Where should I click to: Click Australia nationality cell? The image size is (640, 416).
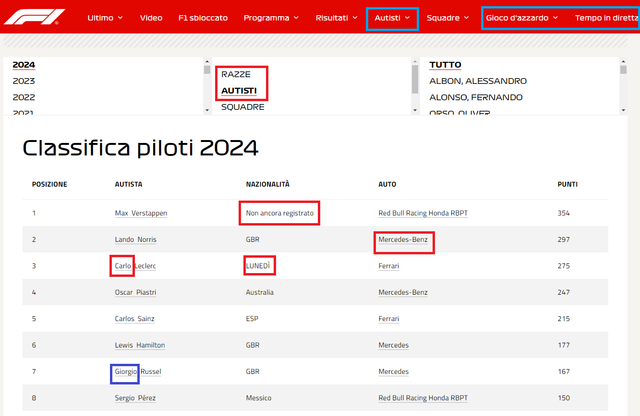pyautogui.click(x=260, y=292)
